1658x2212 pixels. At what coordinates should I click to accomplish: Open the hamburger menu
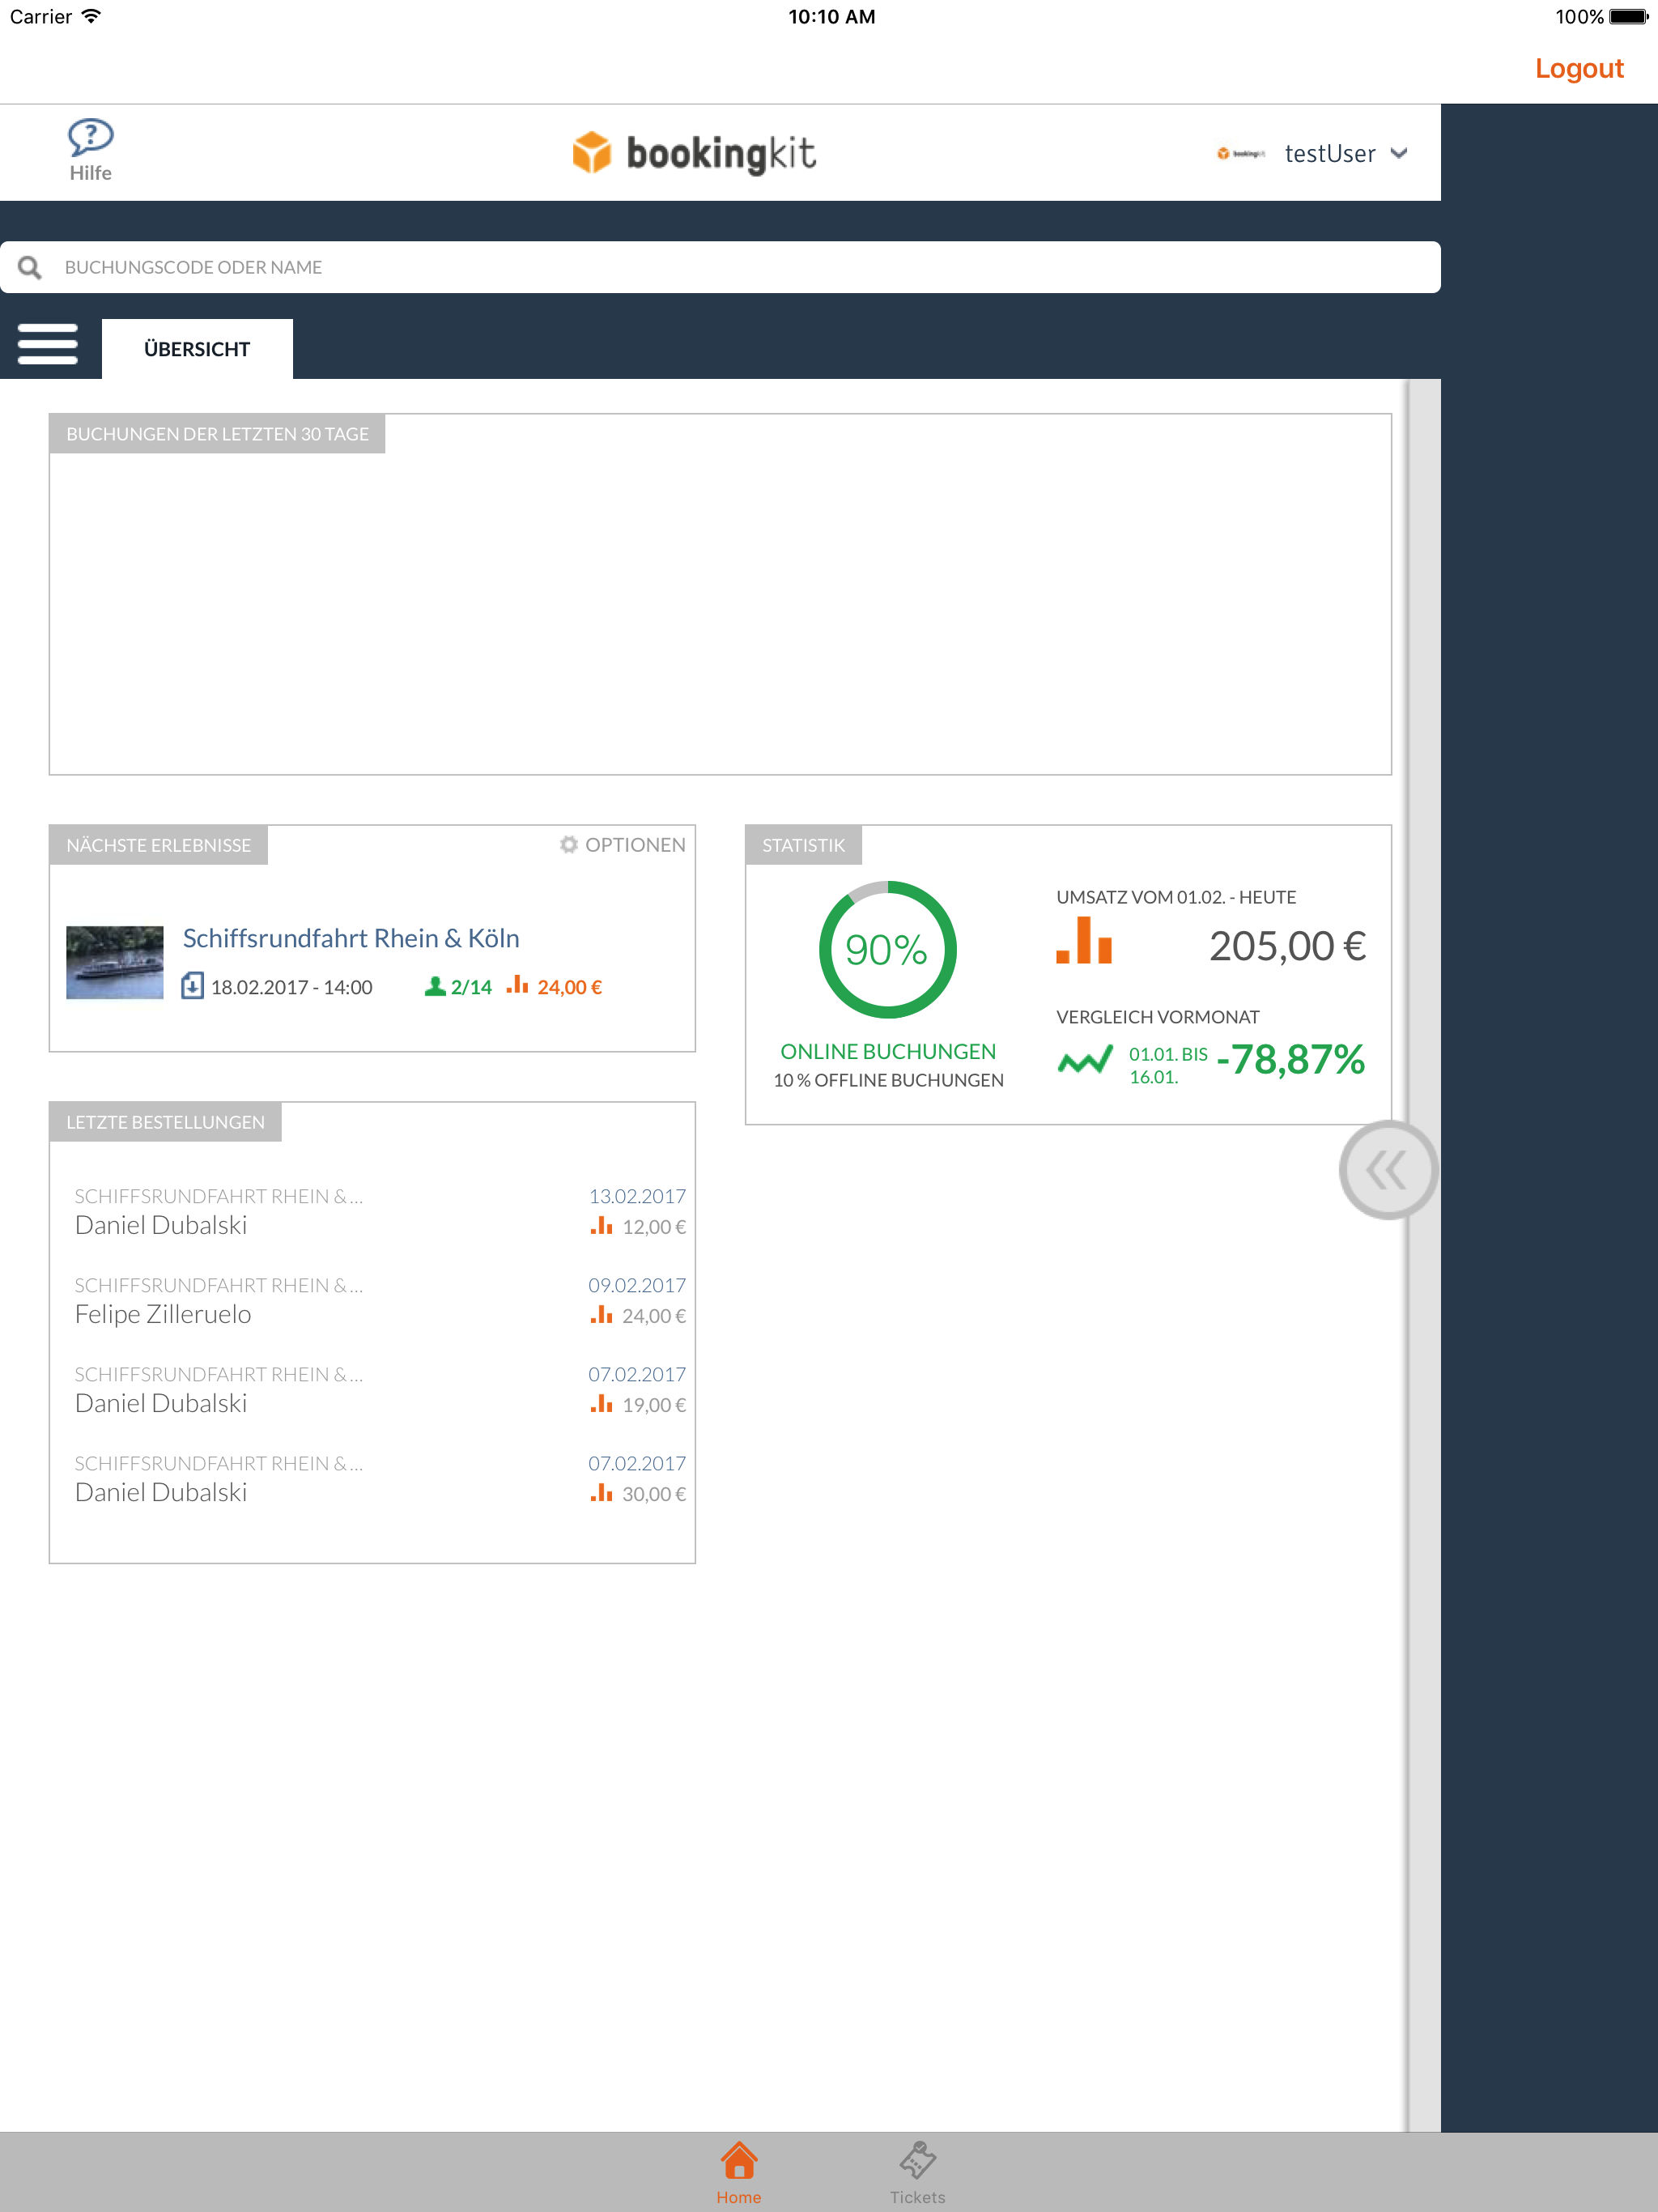(x=48, y=344)
